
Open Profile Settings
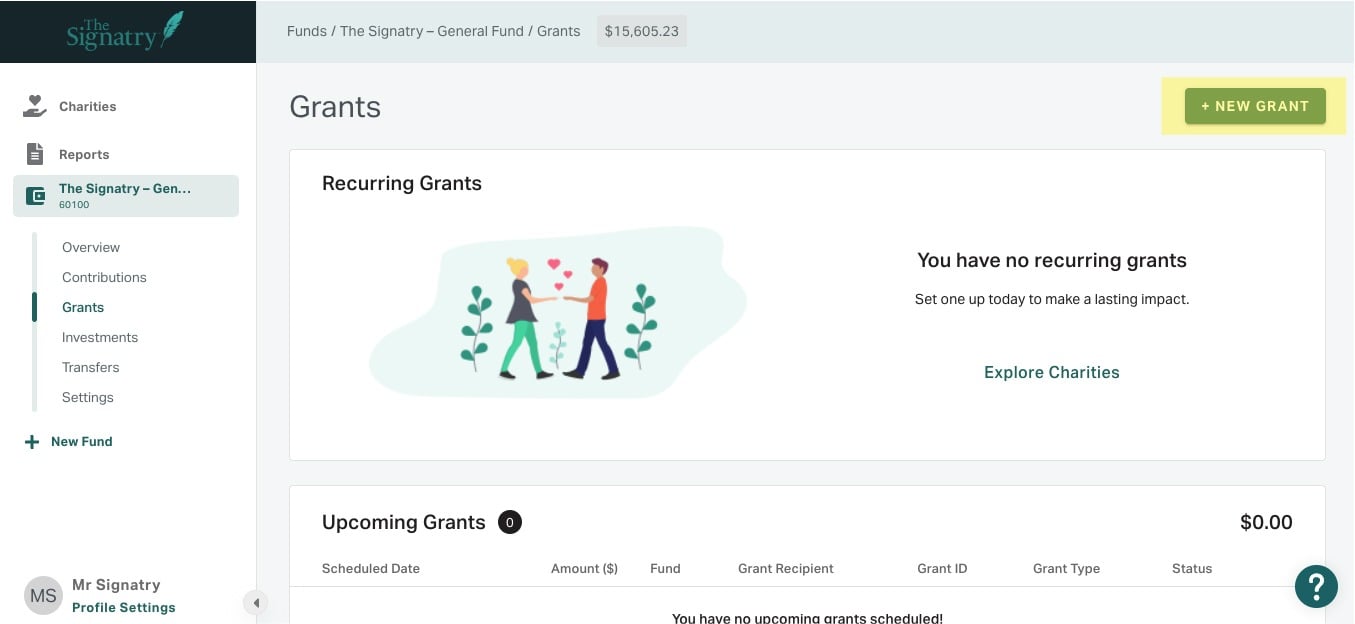pyautogui.click(x=123, y=607)
